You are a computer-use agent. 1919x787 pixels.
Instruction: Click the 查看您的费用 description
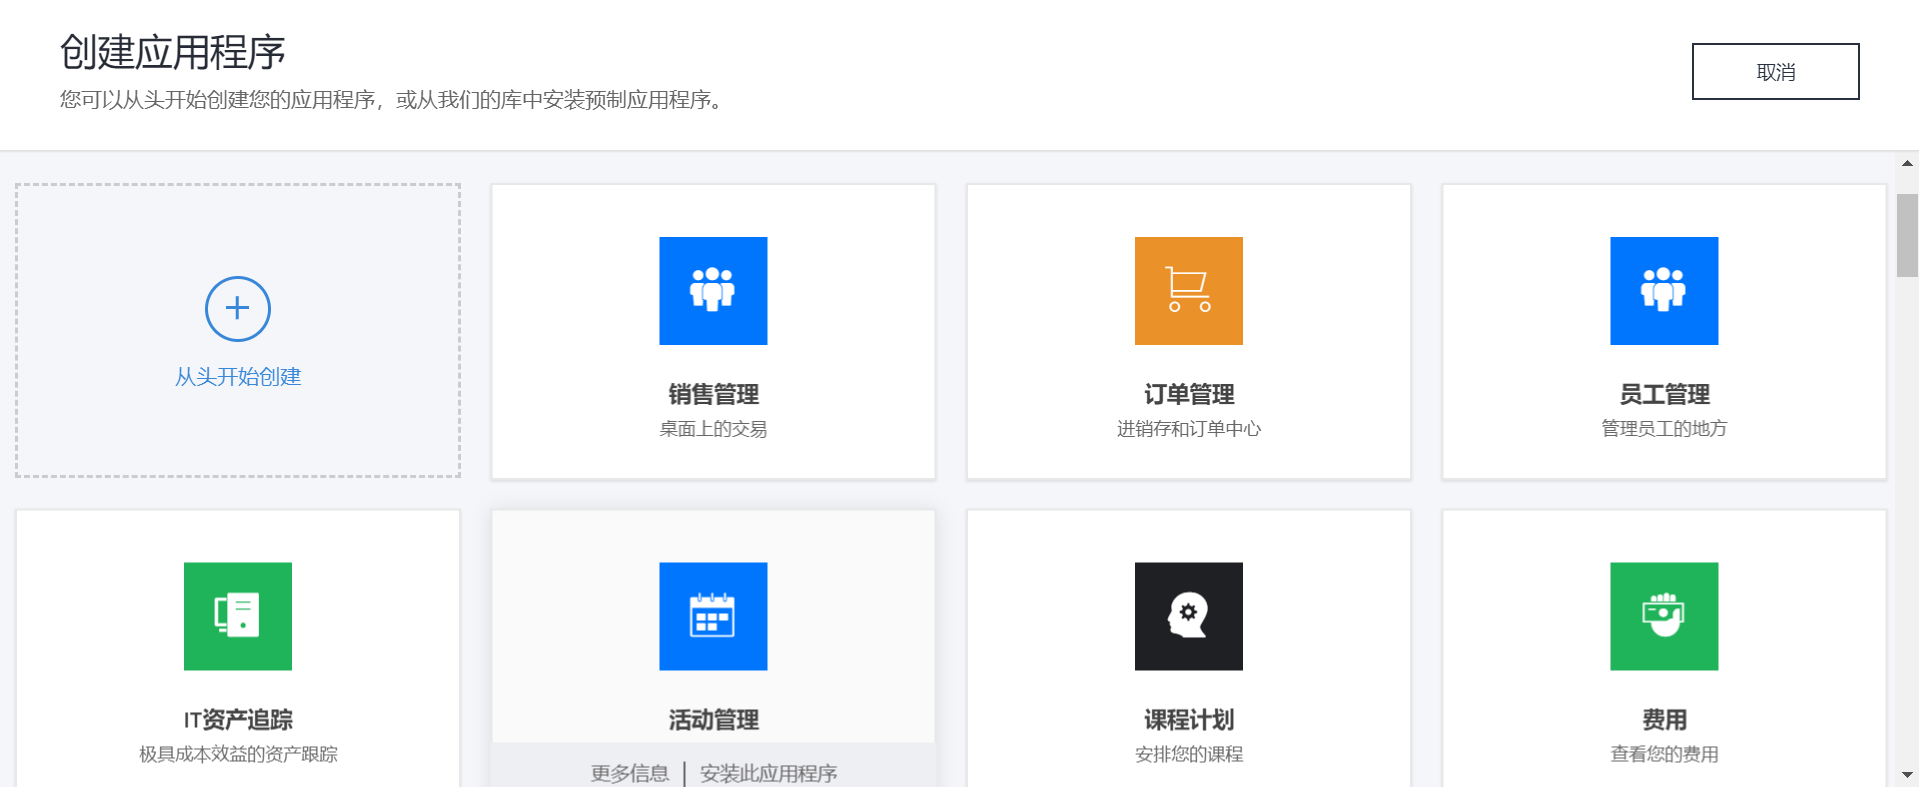coord(1664,754)
